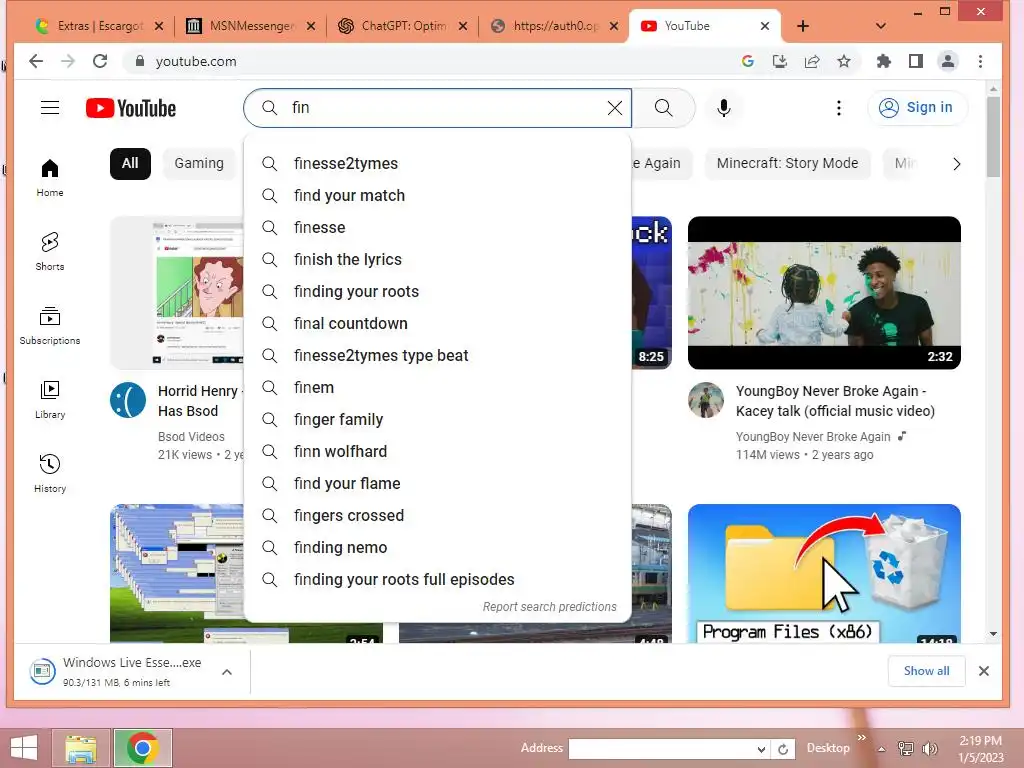Click Show all downloads

[x=926, y=671]
